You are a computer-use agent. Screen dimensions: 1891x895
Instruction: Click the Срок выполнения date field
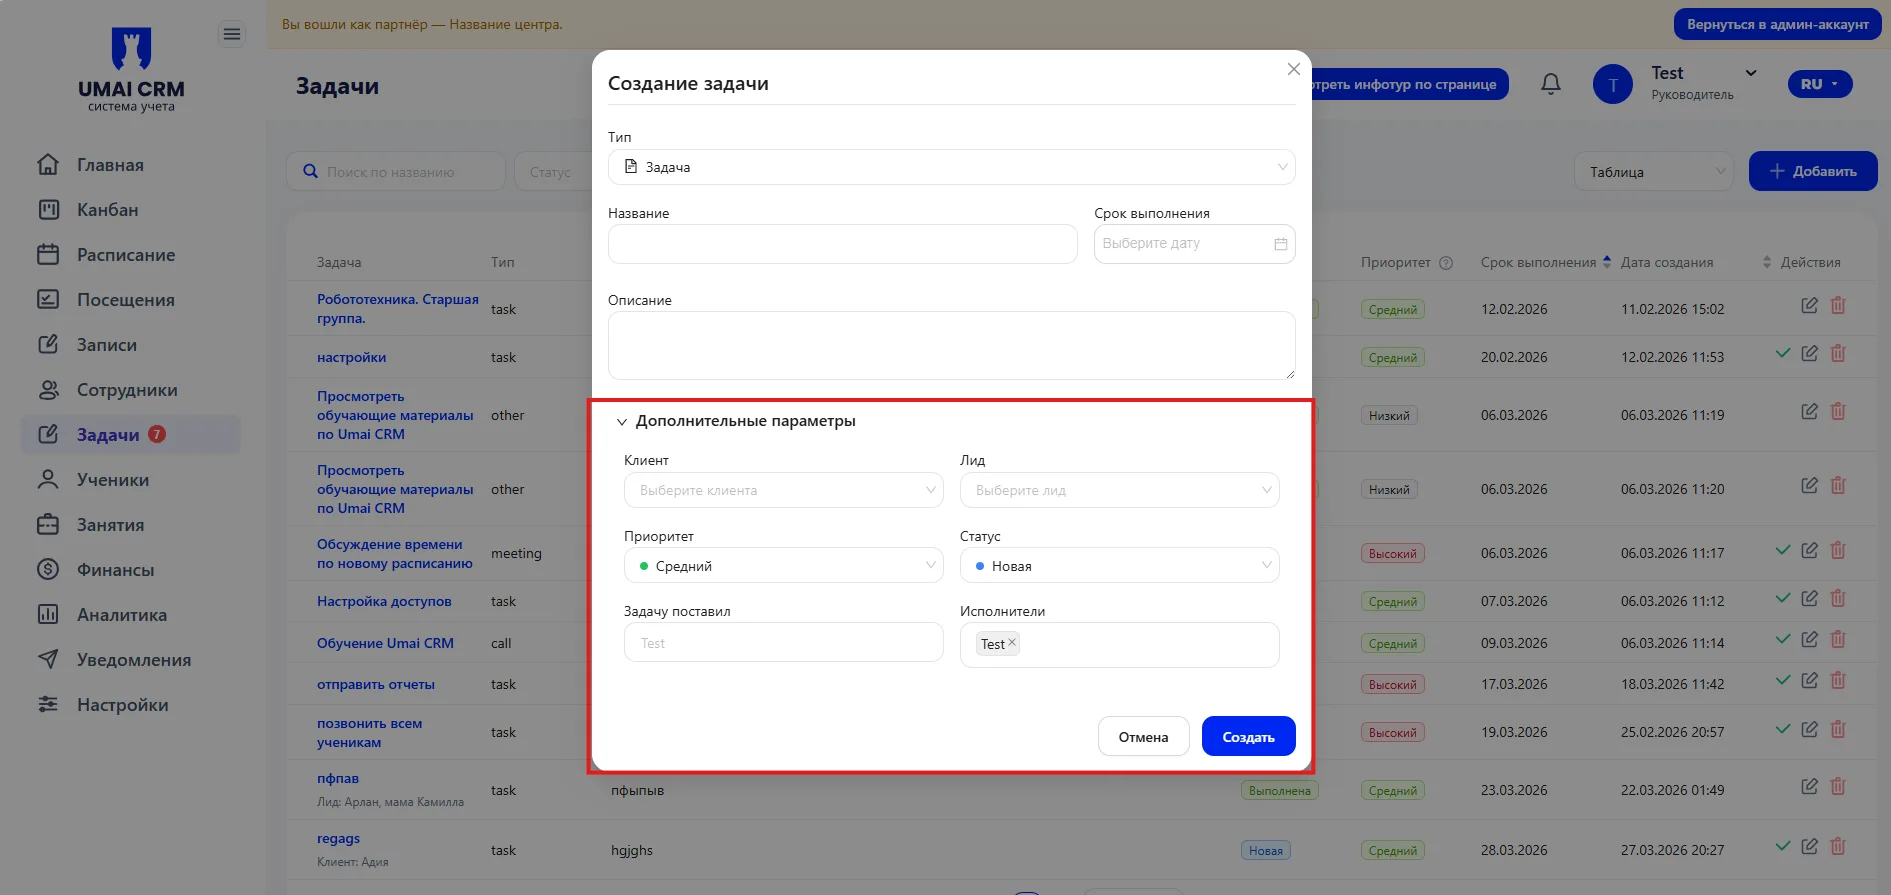point(1194,244)
